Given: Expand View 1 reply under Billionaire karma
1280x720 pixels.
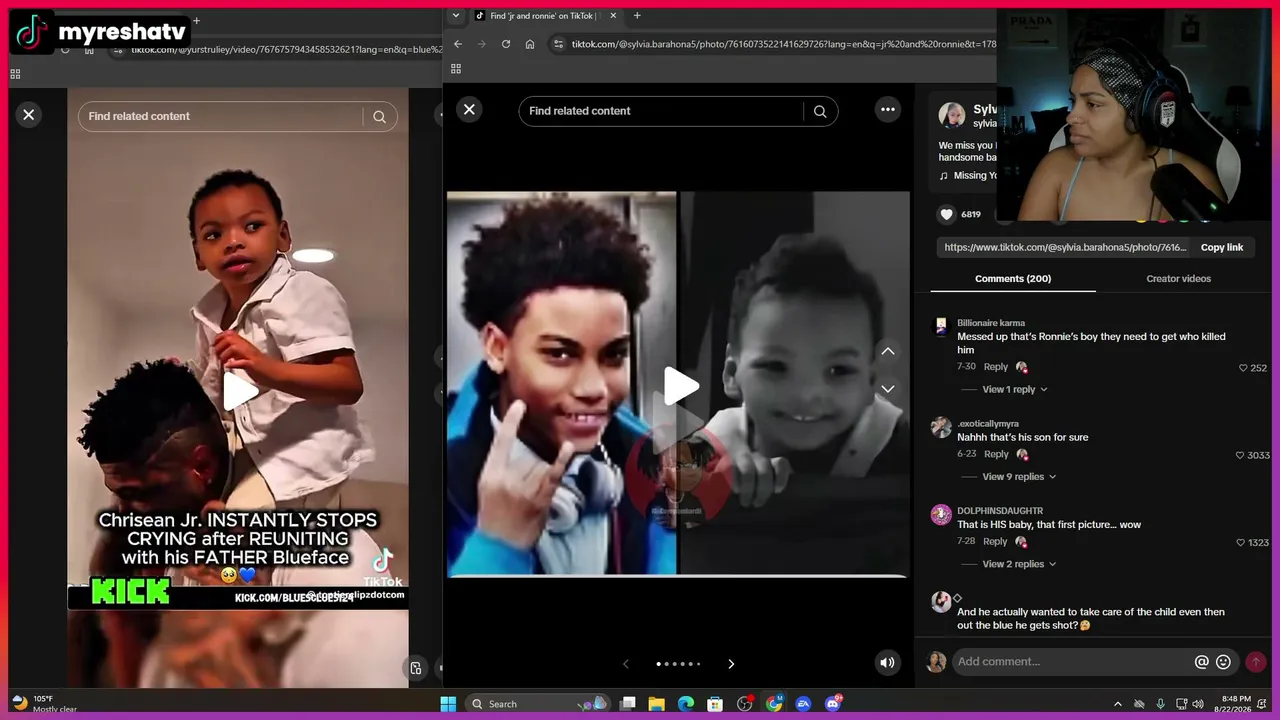Looking at the screenshot, I should (x=1015, y=389).
